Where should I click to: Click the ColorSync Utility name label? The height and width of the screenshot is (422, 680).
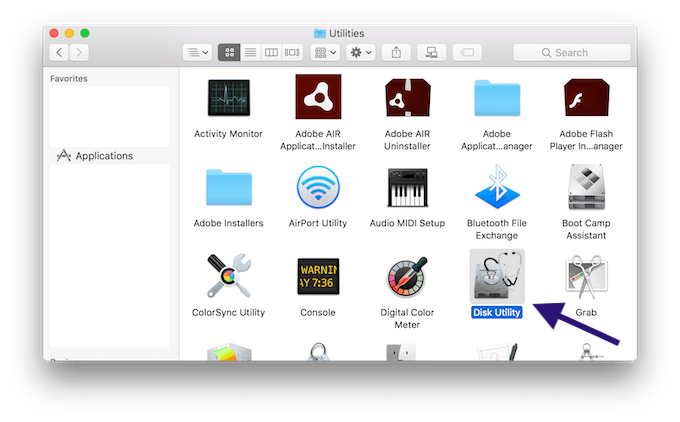click(x=229, y=312)
